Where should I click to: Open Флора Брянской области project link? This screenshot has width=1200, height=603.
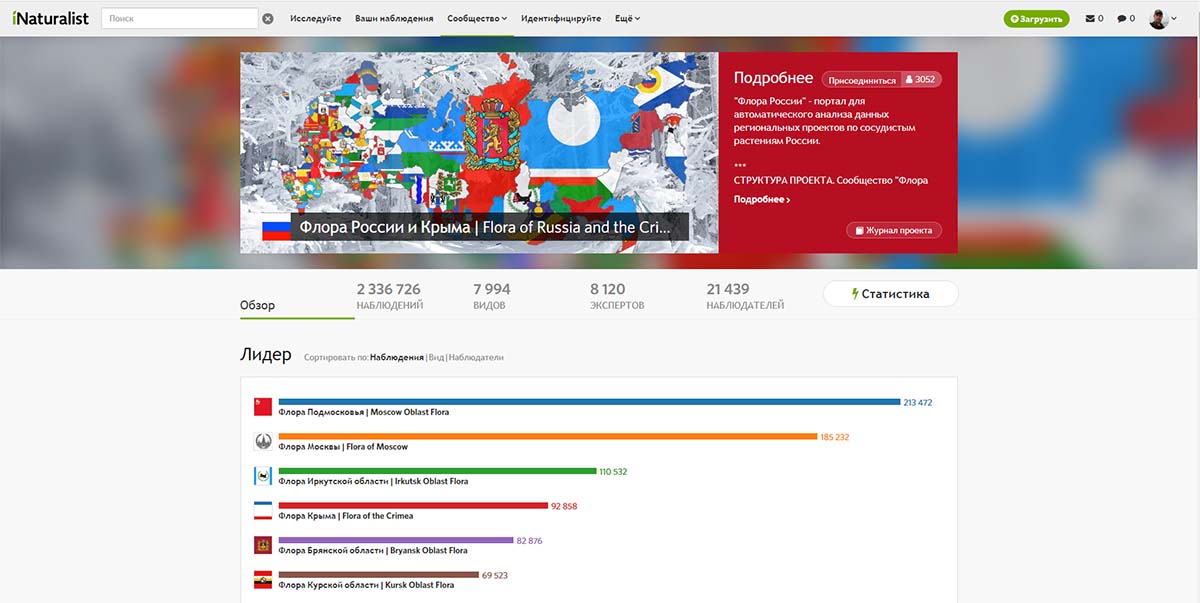373,550
